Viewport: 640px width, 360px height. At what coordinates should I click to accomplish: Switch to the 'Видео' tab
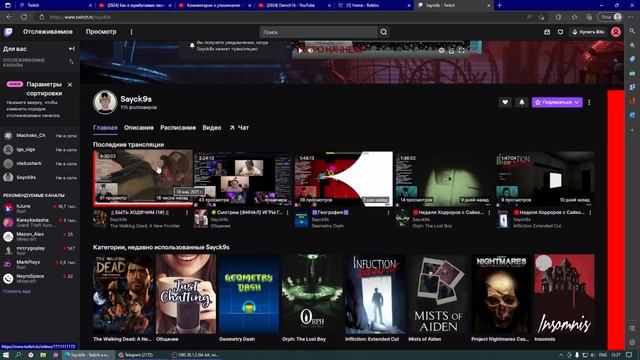(212, 128)
